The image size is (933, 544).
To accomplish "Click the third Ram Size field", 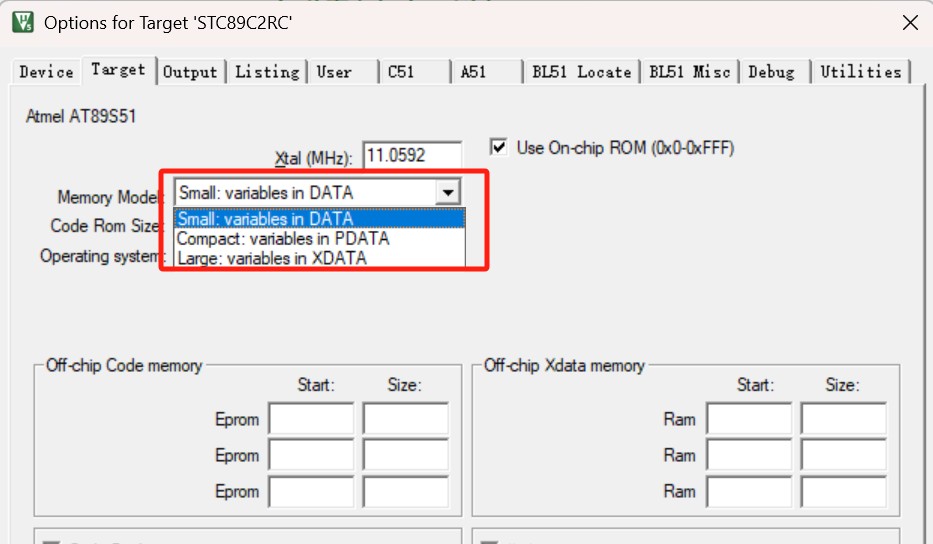I will click(844, 492).
